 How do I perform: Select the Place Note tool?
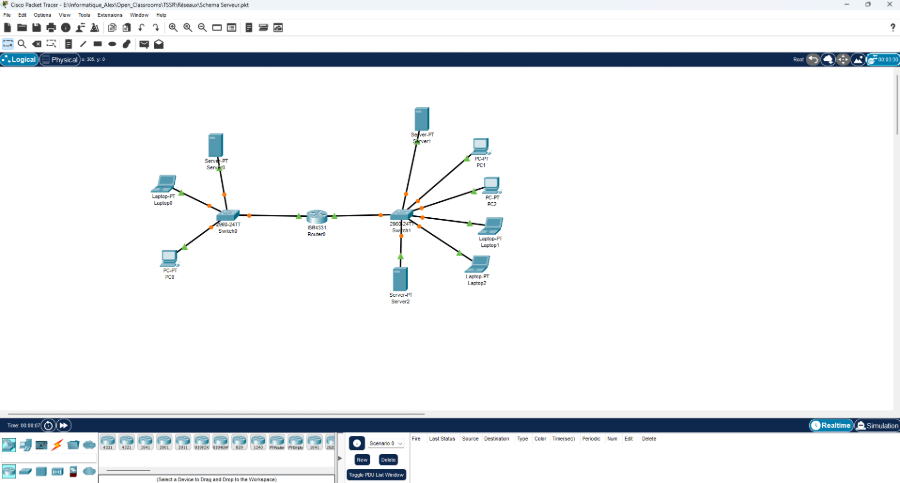pyautogui.click(x=68, y=44)
